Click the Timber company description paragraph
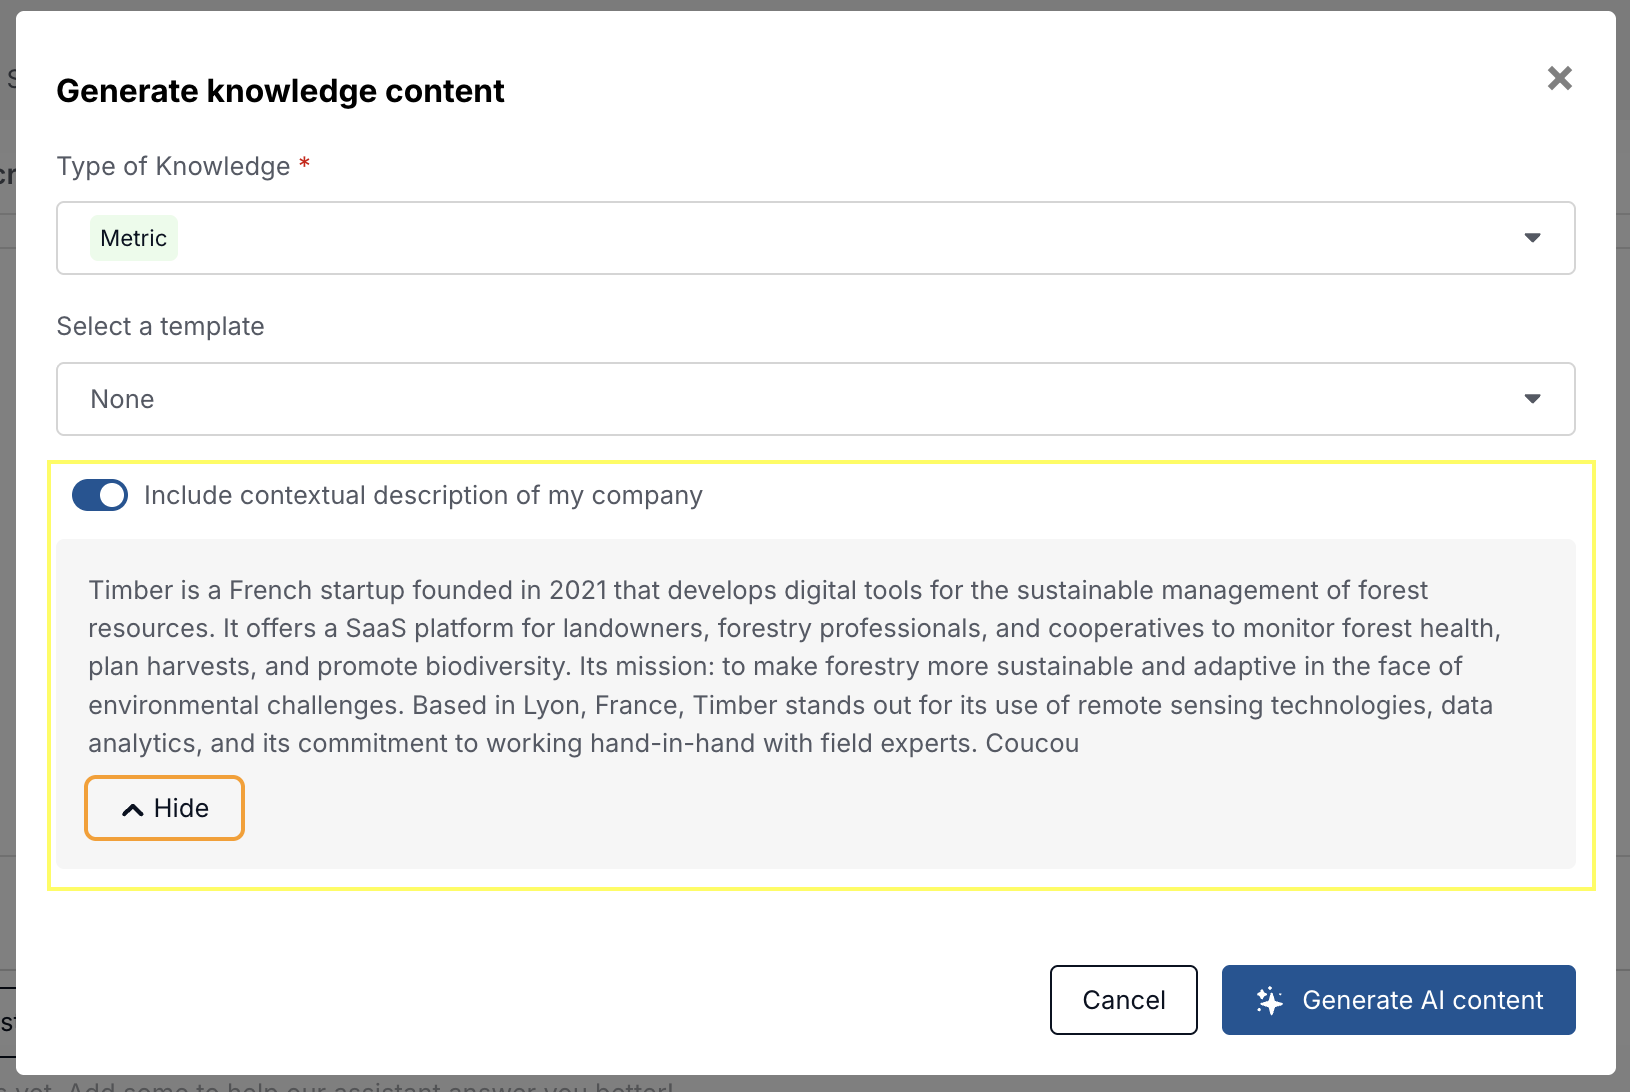Image resolution: width=1630 pixels, height=1092 pixels. pyautogui.click(x=790, y=666)
